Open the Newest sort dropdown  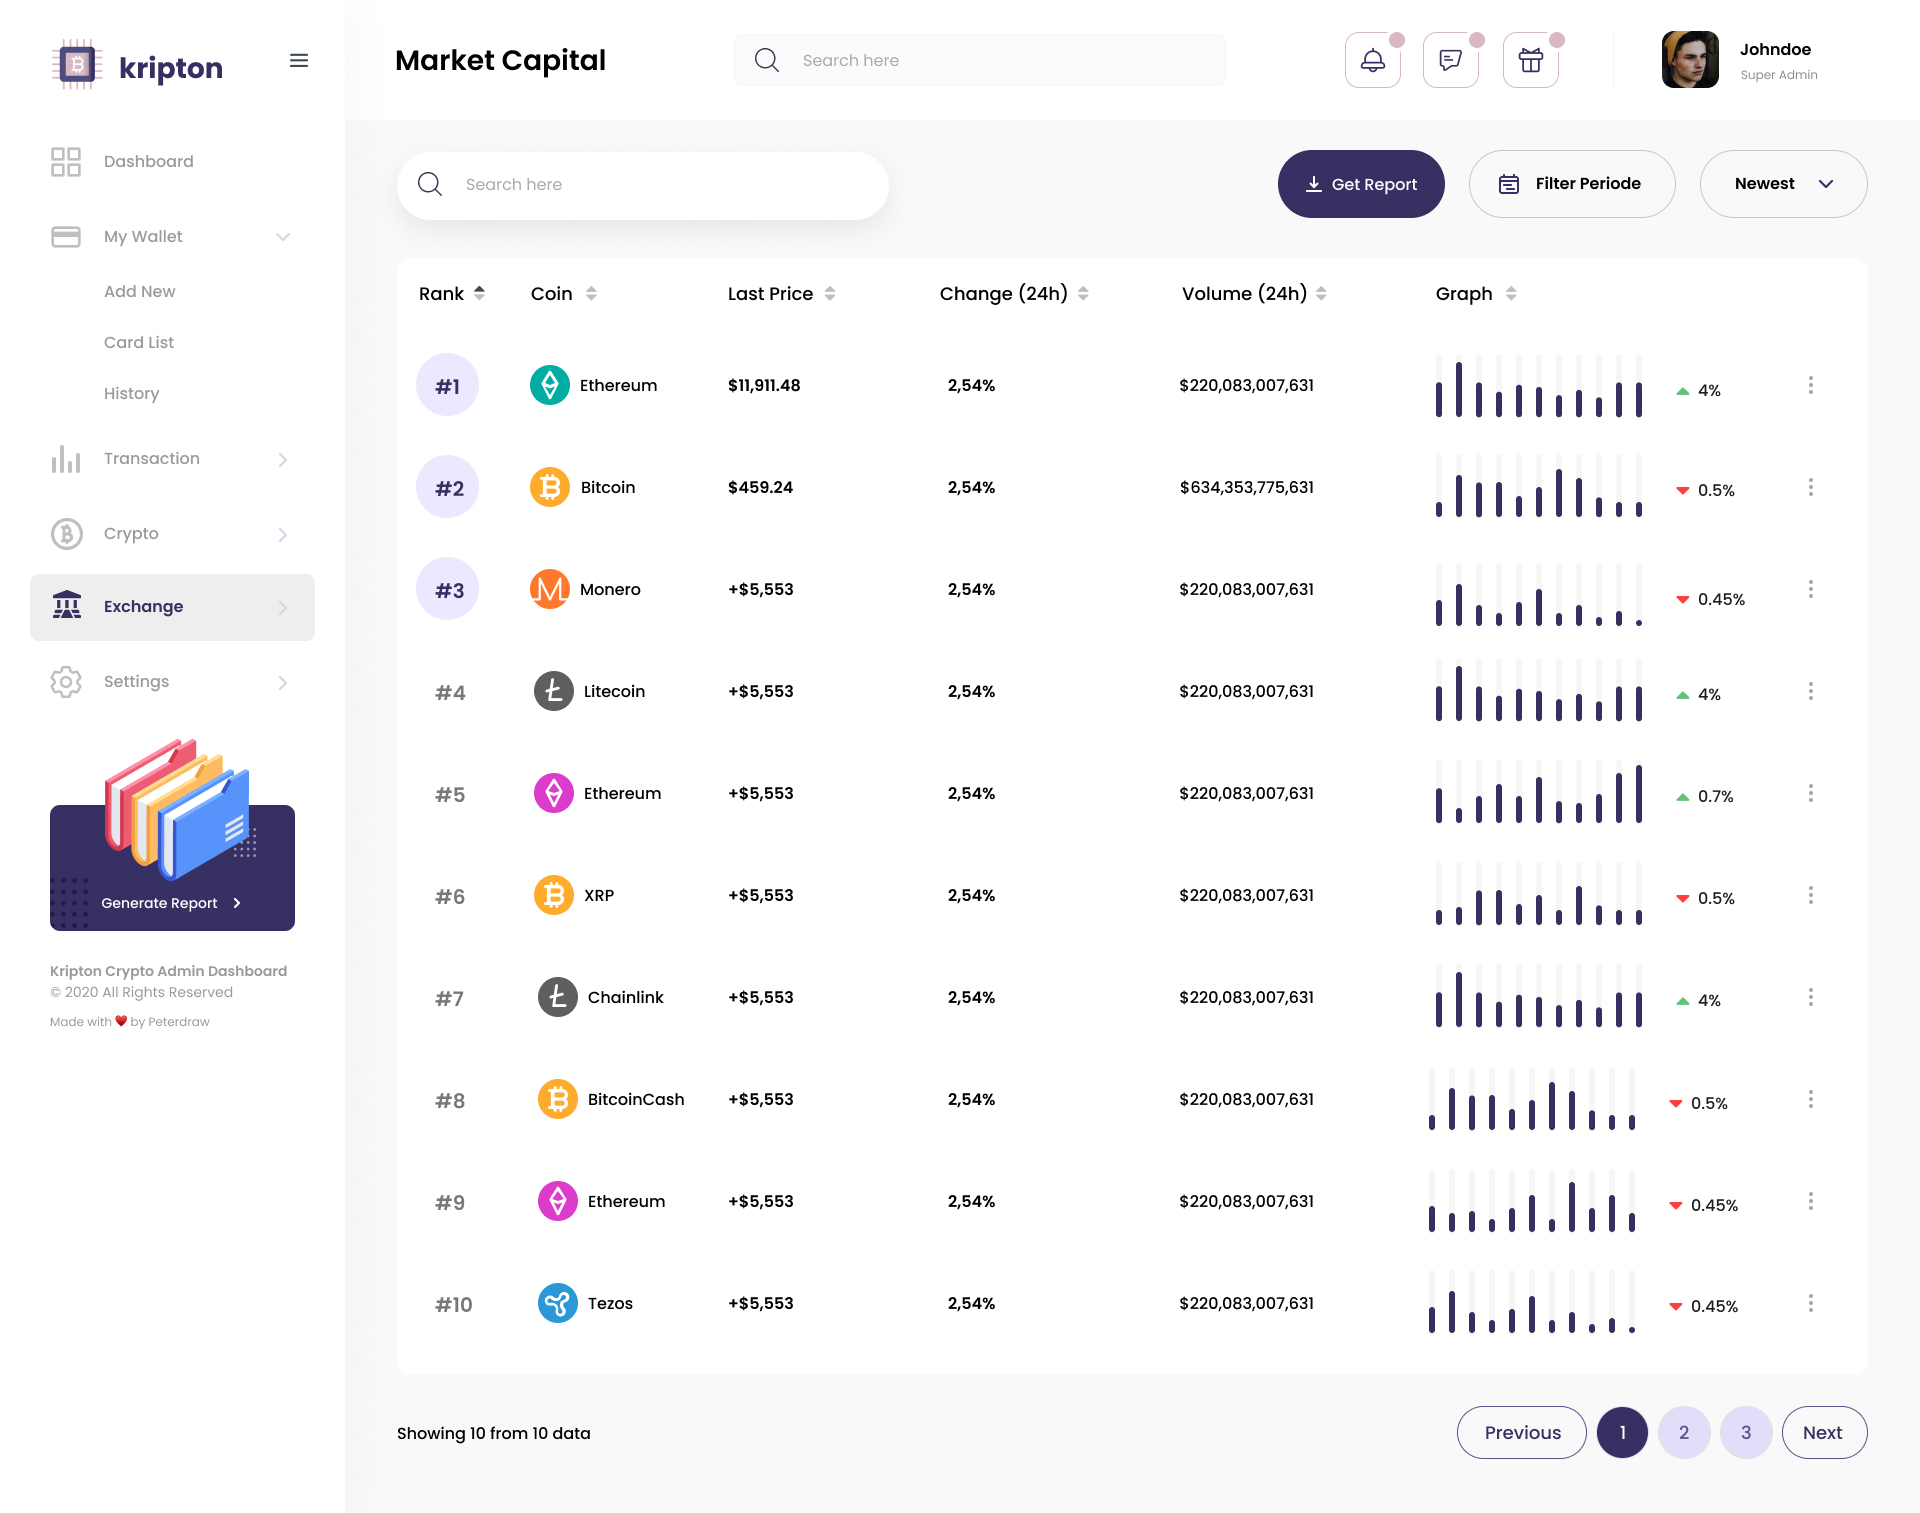click(x=1784, y=184)
